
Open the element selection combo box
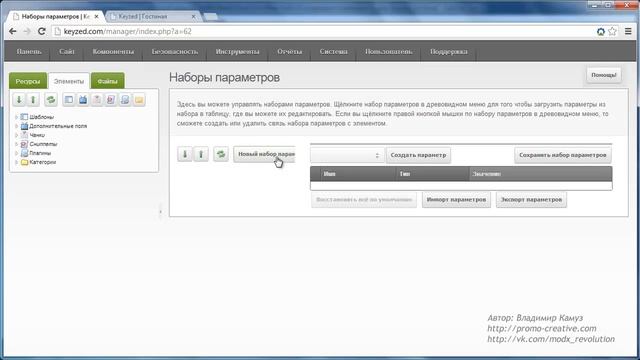[347, 155]
